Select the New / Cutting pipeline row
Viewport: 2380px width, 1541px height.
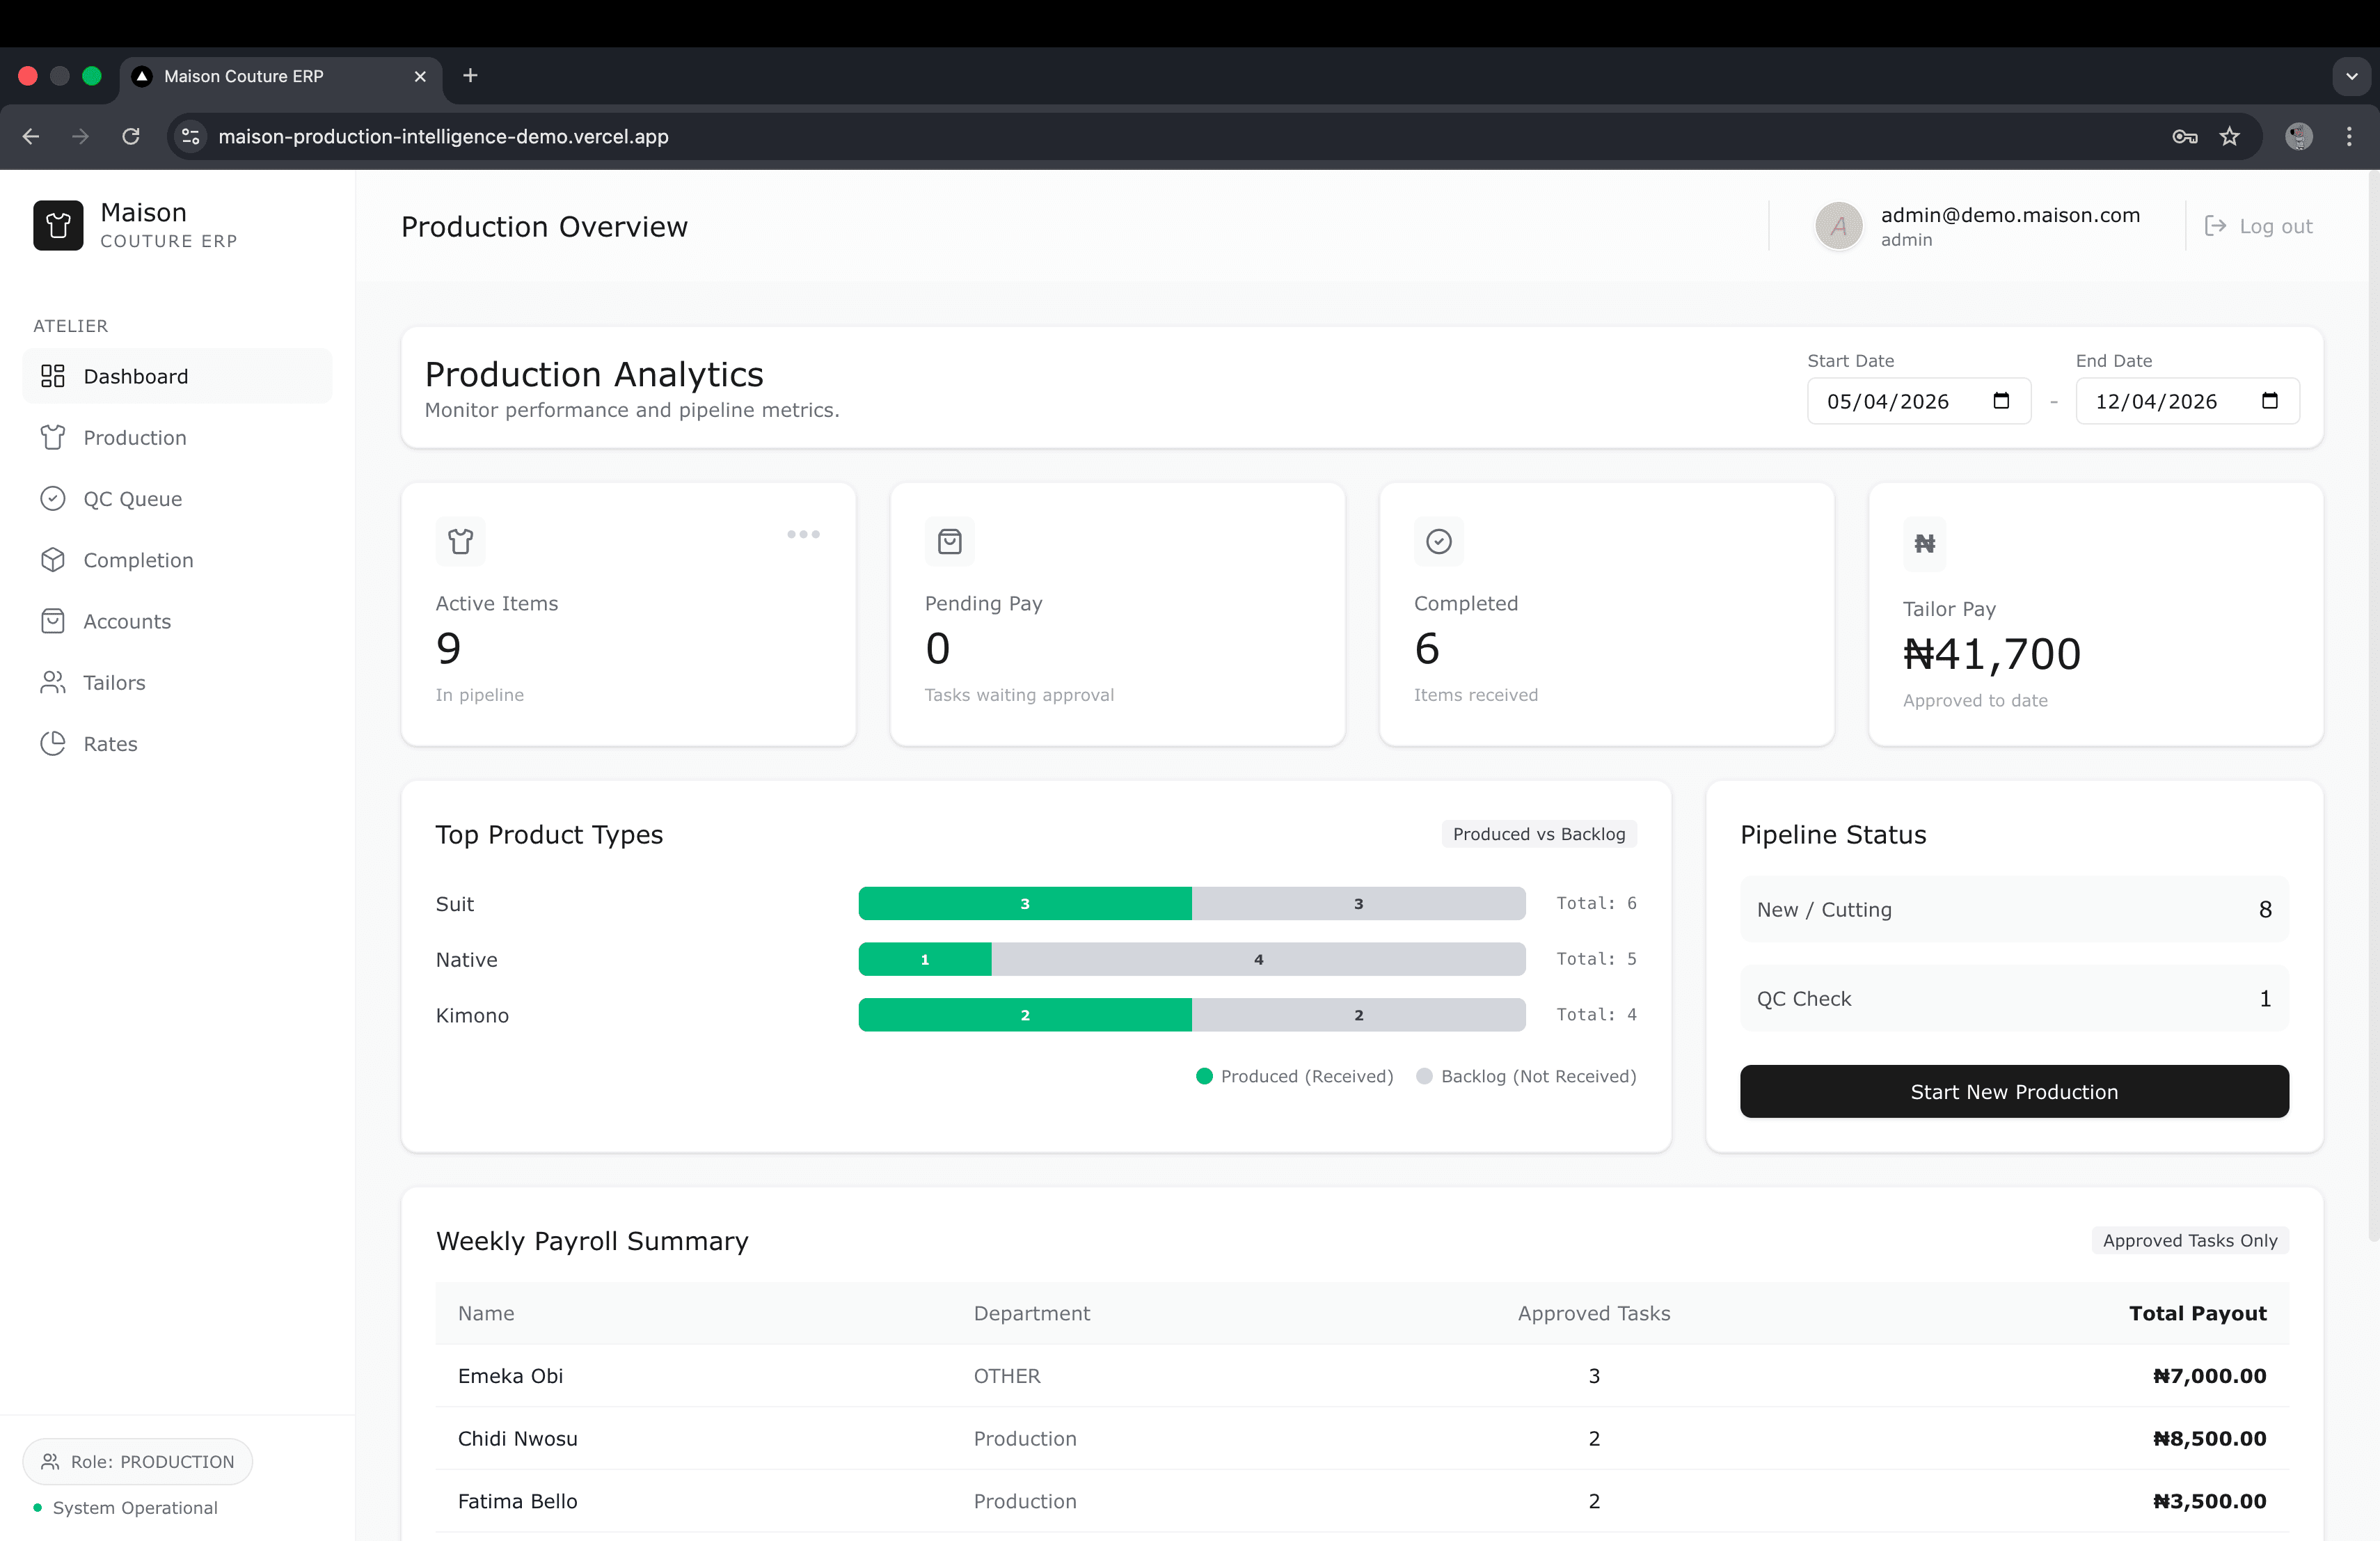pos(2013,909)
